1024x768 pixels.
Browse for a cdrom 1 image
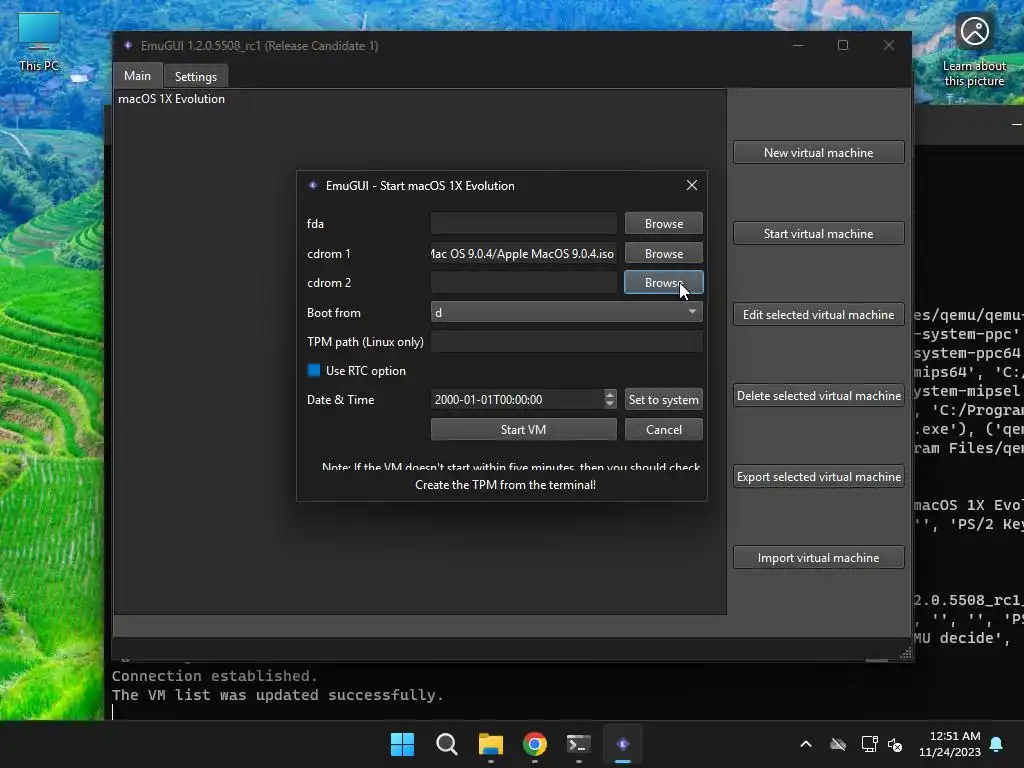click(664, 253)
